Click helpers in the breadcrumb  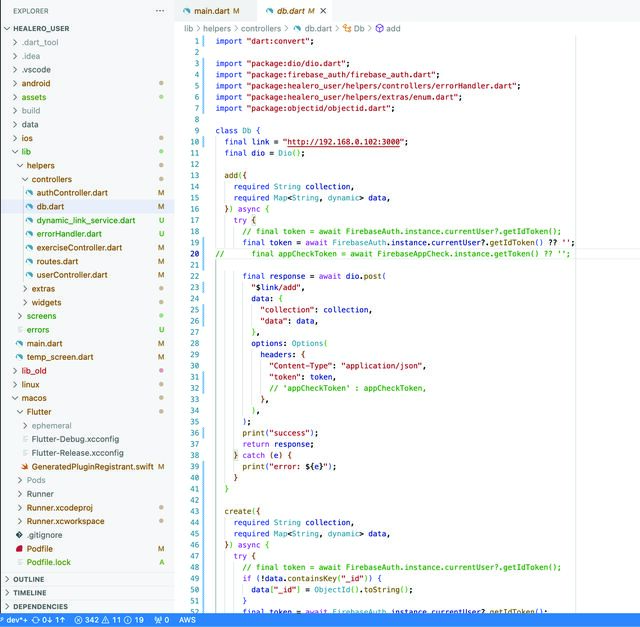[217, 29]
